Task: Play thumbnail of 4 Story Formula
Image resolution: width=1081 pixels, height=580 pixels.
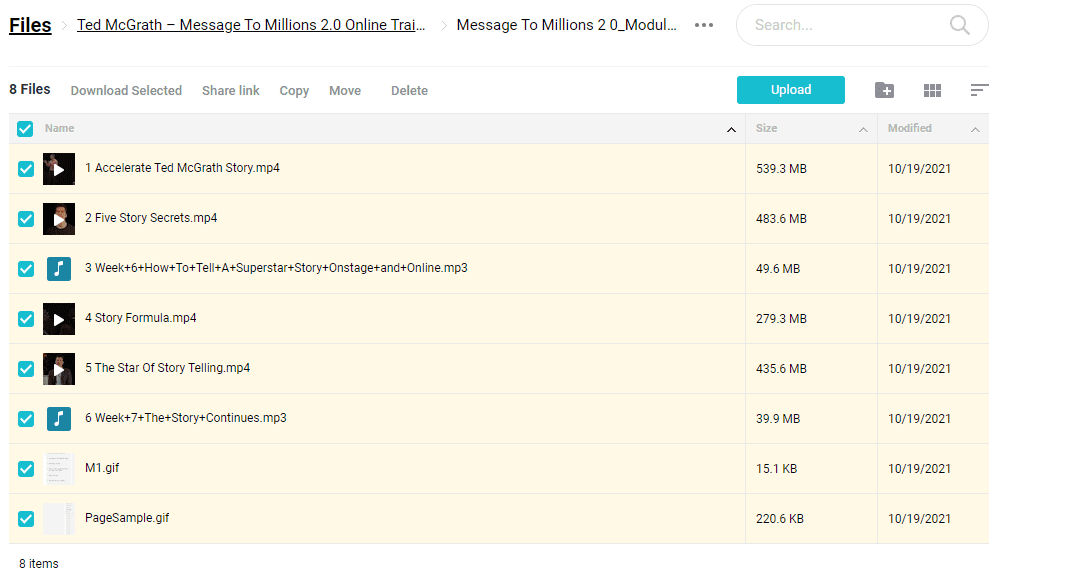Action: point(59,319)
